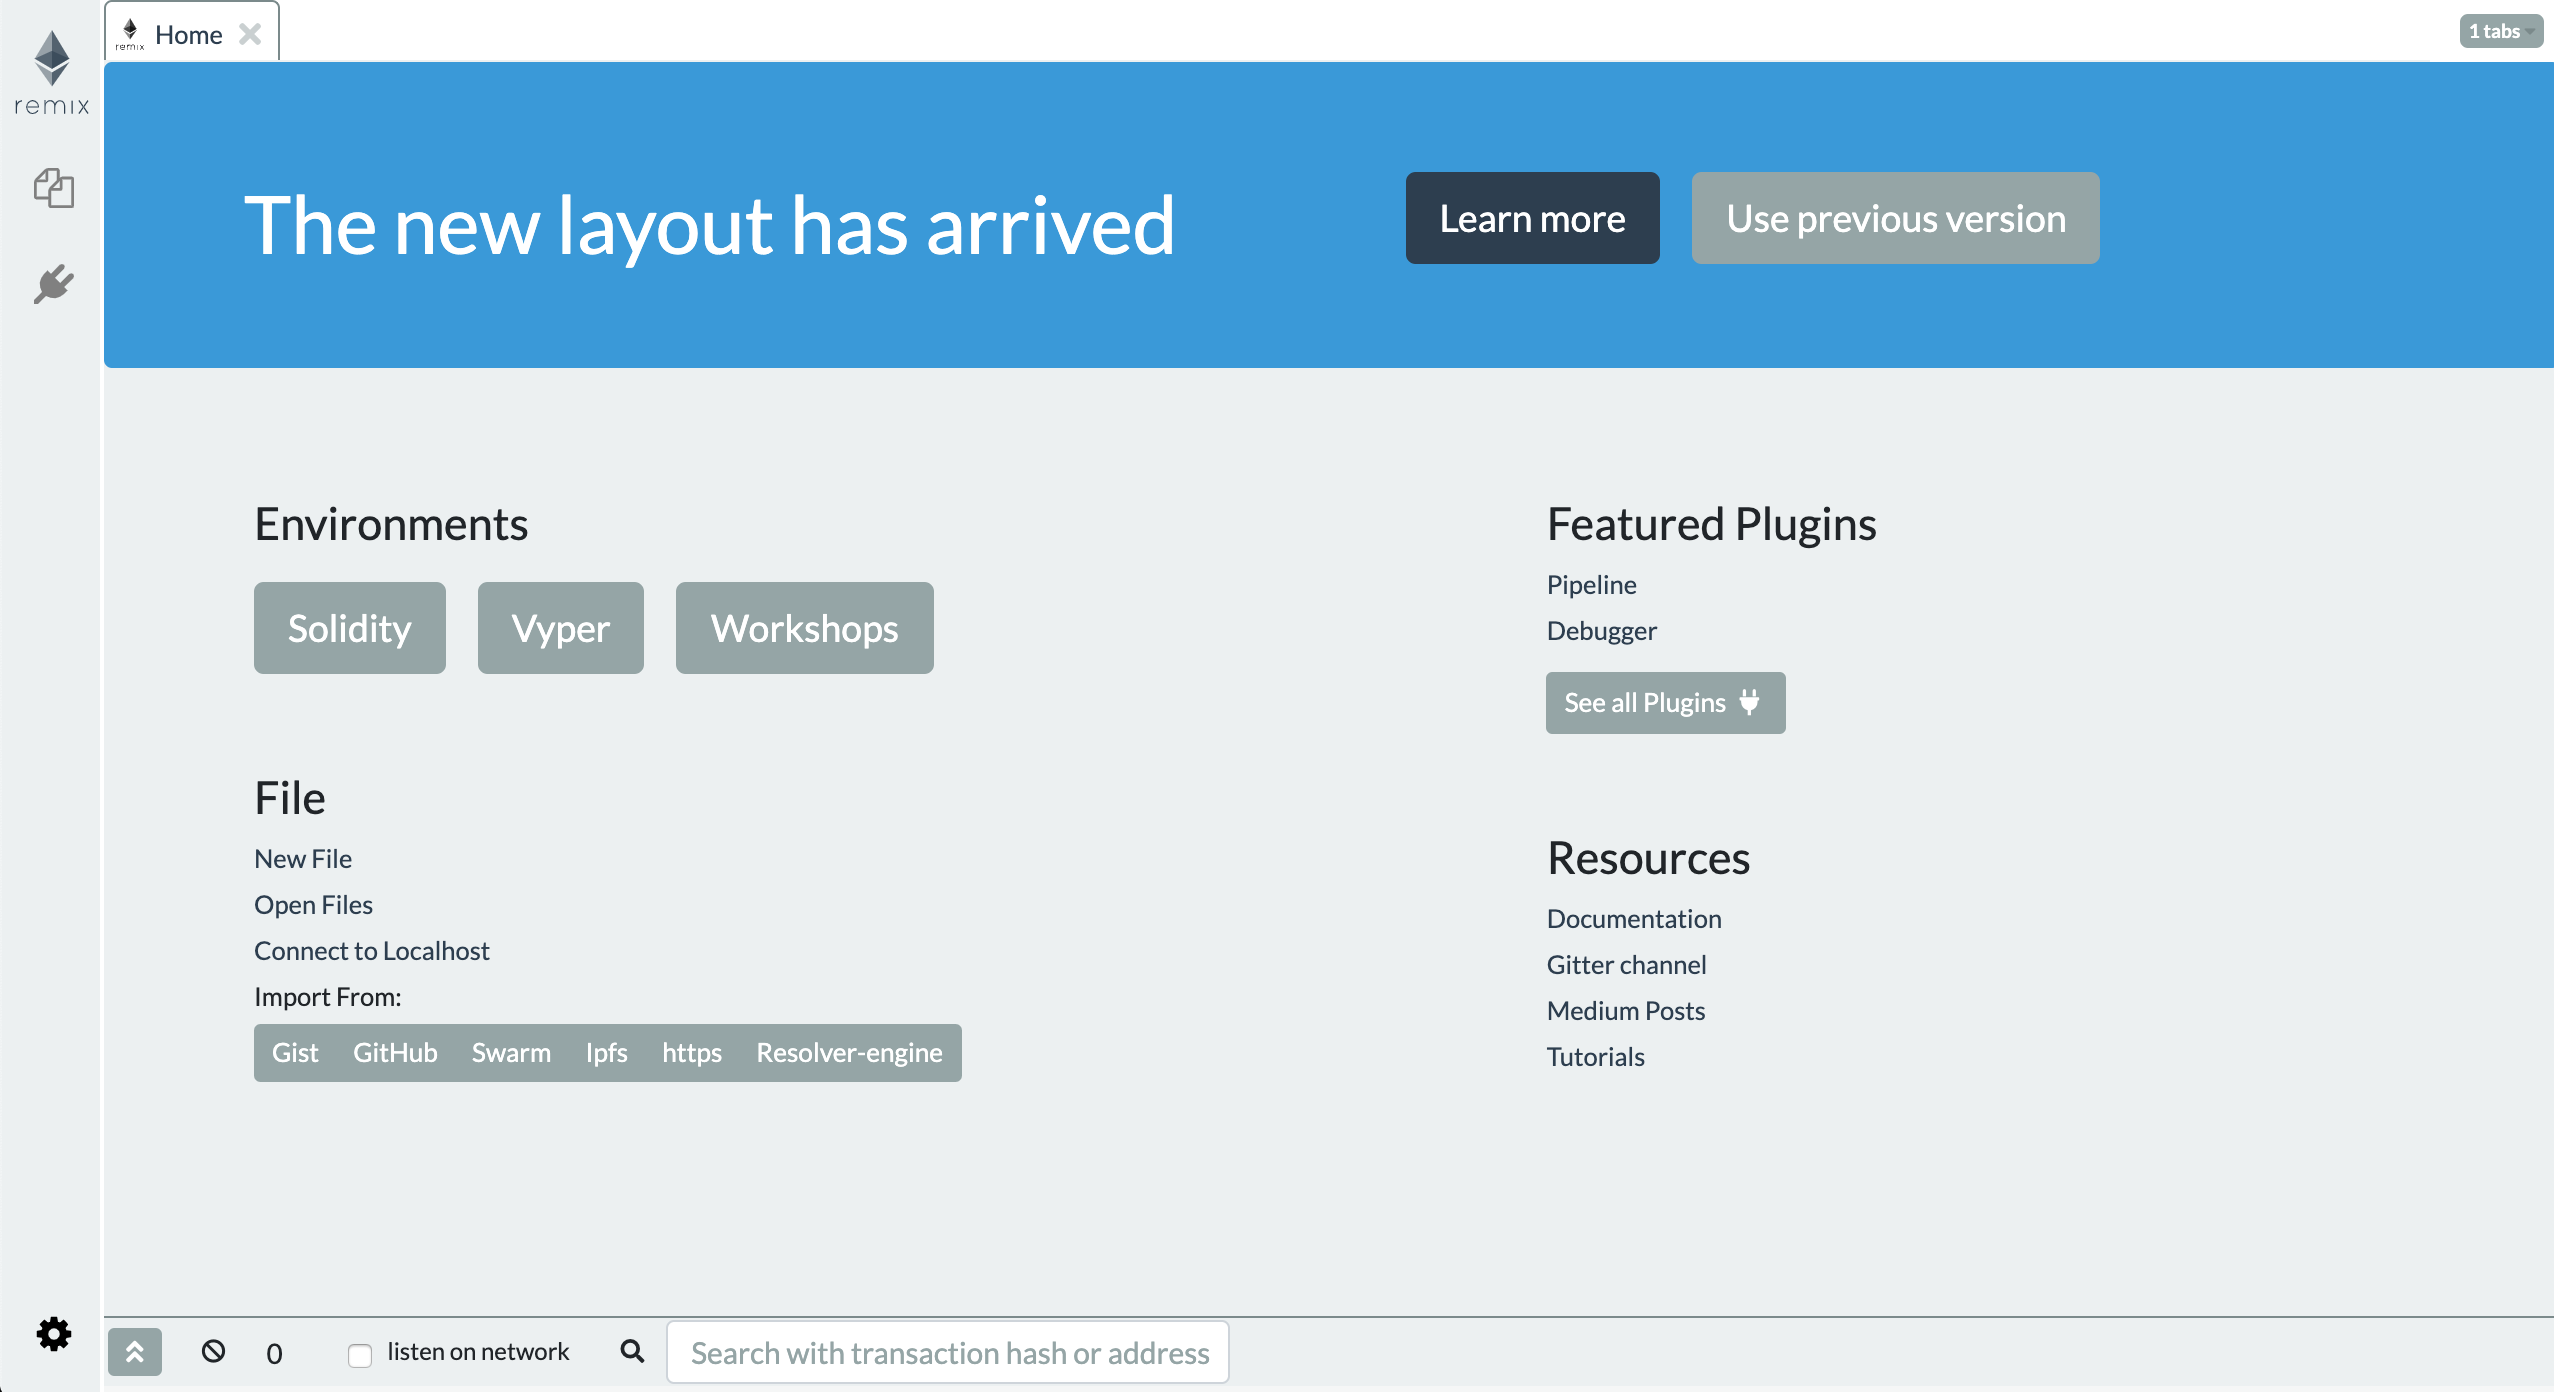Import from Ipfs
This screenshot has width=2554, height=1392.
coord(606,1053)
